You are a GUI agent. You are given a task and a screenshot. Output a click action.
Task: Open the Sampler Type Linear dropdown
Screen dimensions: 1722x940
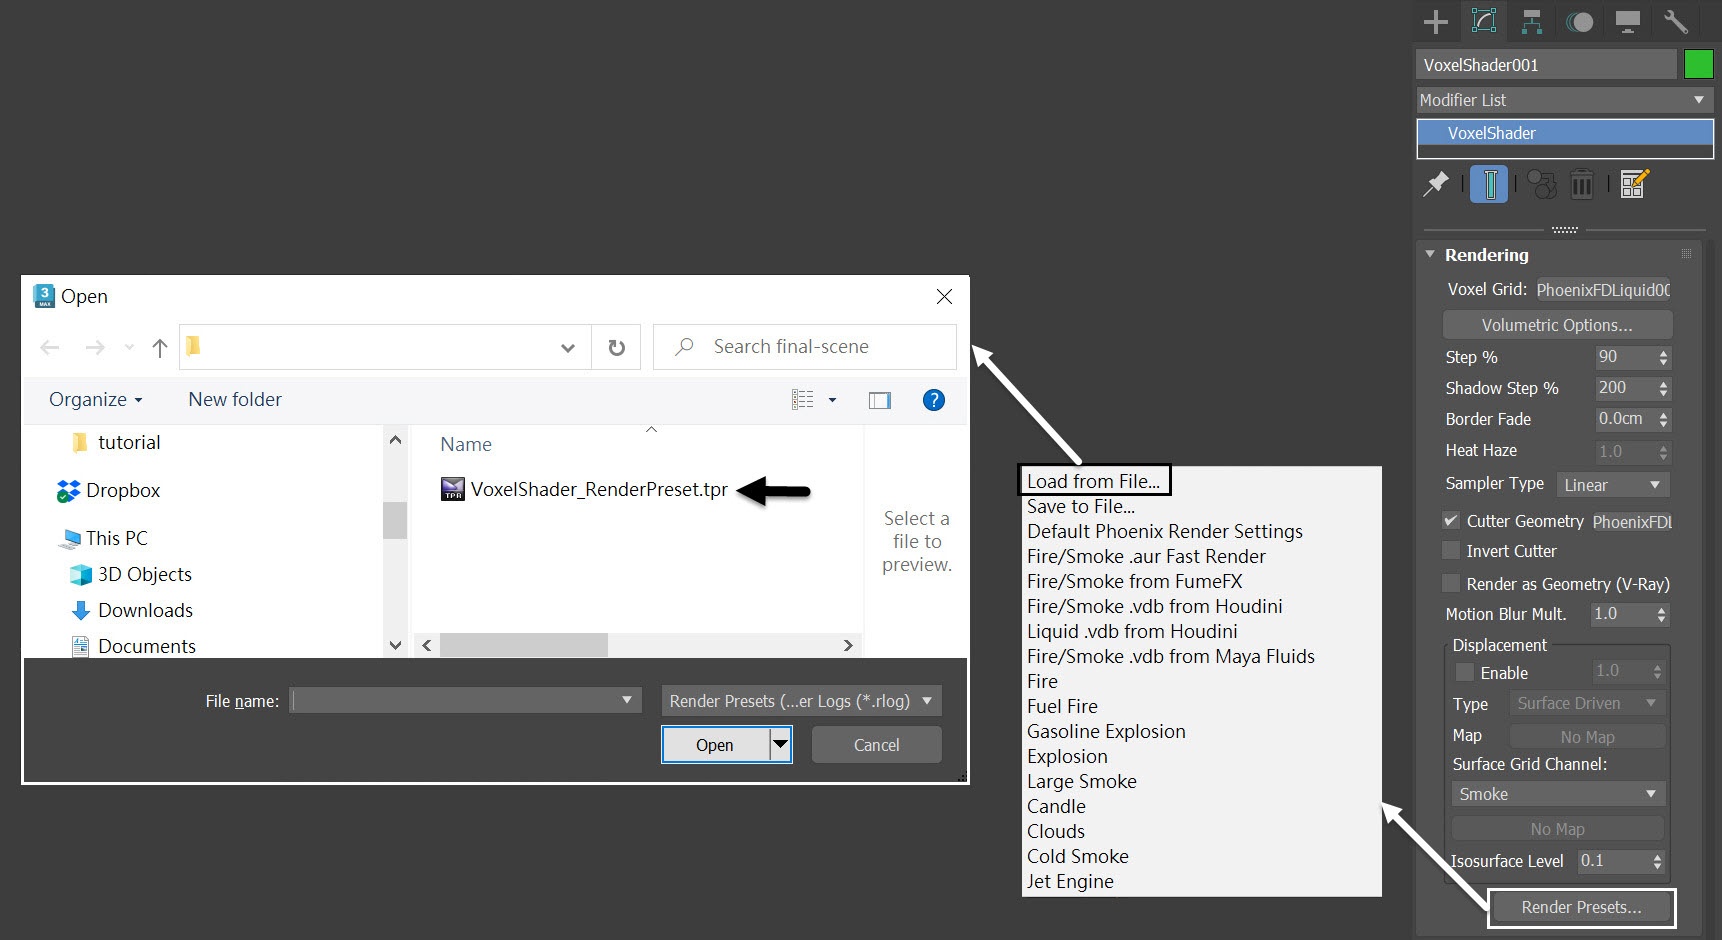tap(1612, 485)
